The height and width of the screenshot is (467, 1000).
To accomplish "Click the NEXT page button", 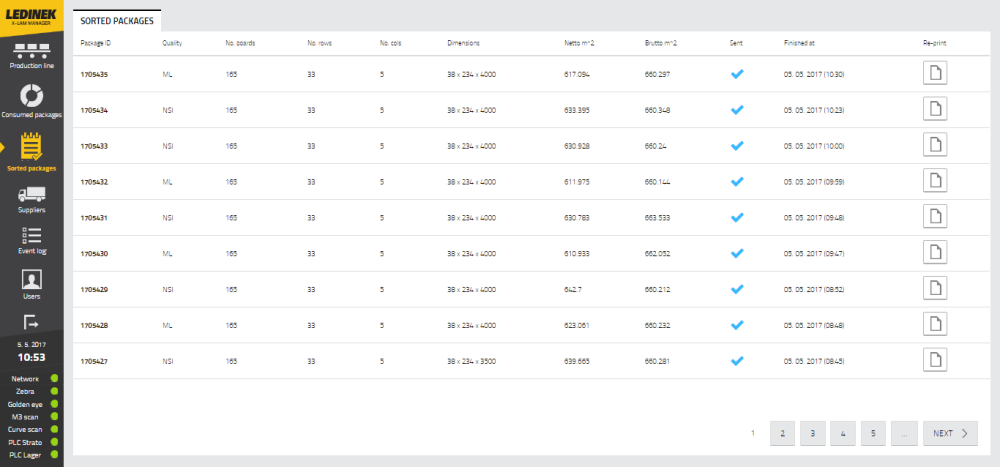I will (x=950, y=433).
